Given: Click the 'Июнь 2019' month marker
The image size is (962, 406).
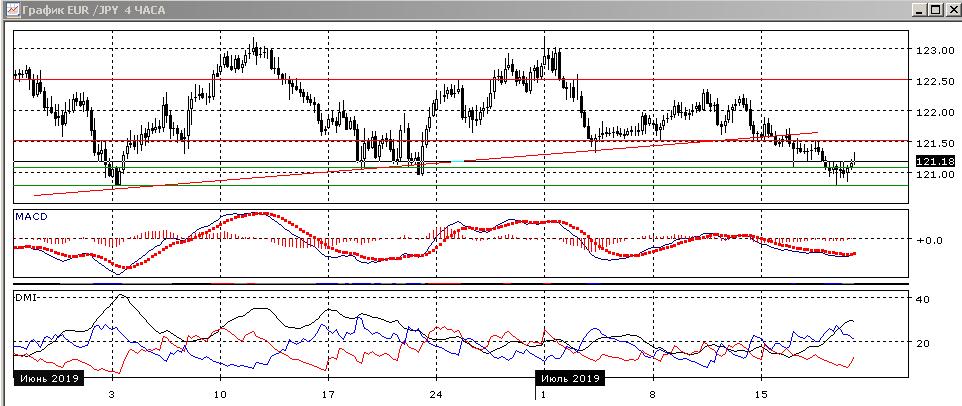Looking at the screenshot, I should pyautogui.click(x=49, y=378).
